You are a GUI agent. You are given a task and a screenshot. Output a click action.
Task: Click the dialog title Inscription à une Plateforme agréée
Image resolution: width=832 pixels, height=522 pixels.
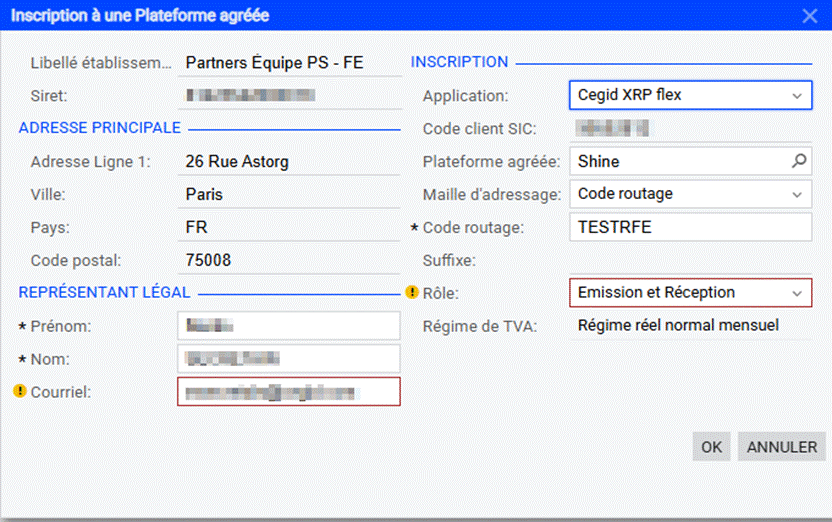point(140,15)
